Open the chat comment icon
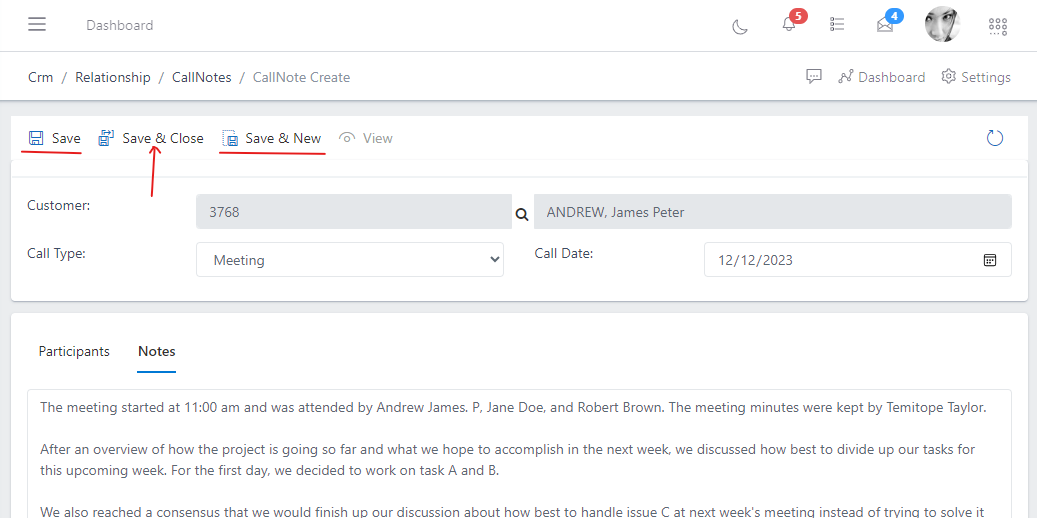Image resolution: width=1037 pixels, height=518 pixels. click(813, 77)
